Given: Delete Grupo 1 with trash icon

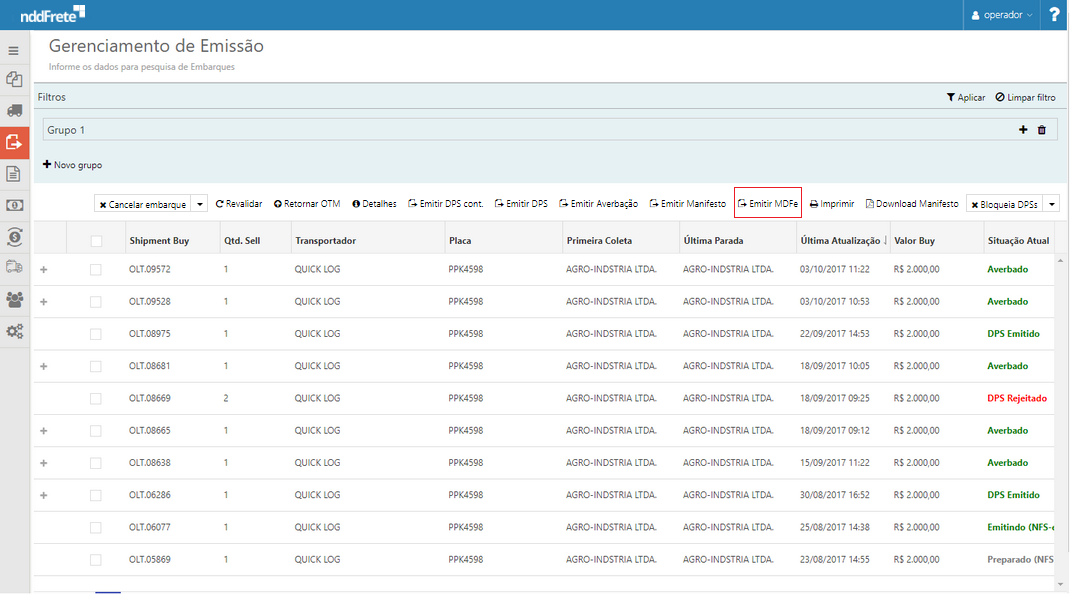Looking at the screenshot, I should 1041,130.
